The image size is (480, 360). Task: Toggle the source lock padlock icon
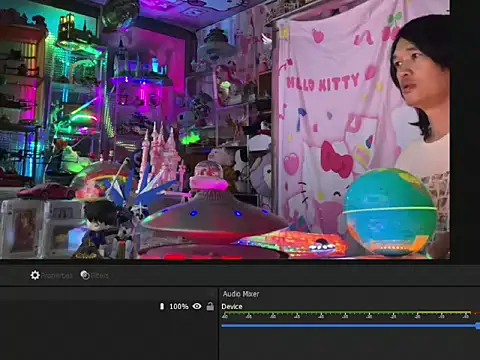click(x=210, y=306)
